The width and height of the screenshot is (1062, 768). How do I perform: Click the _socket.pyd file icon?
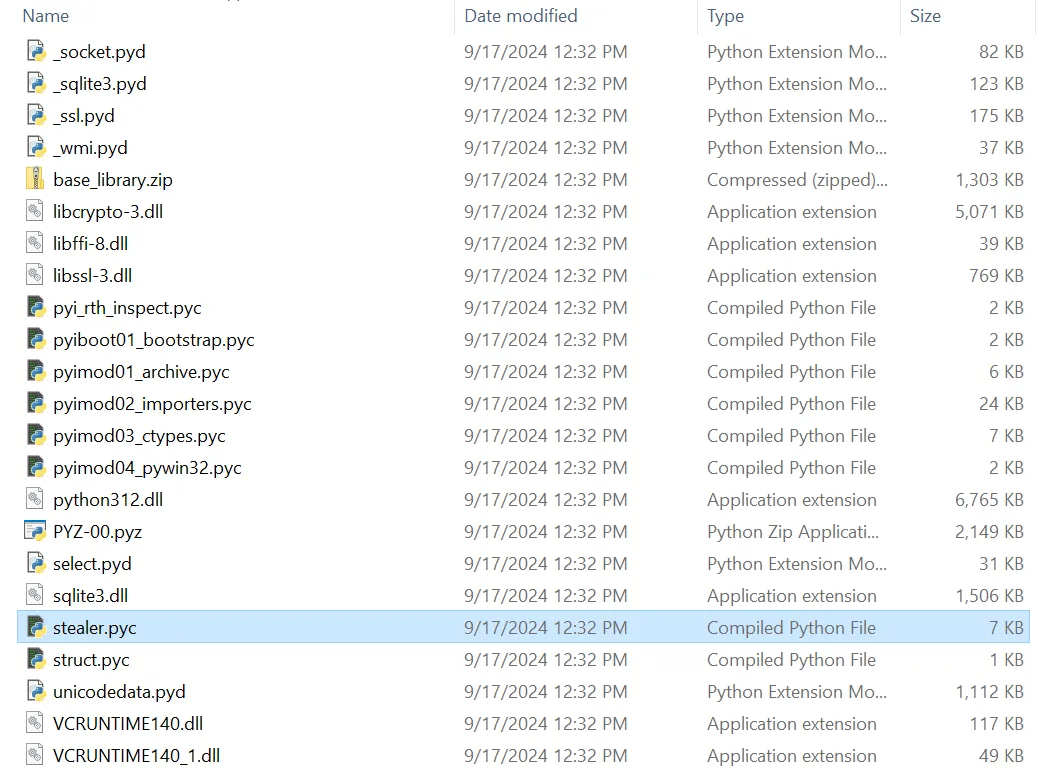point(35,51)
